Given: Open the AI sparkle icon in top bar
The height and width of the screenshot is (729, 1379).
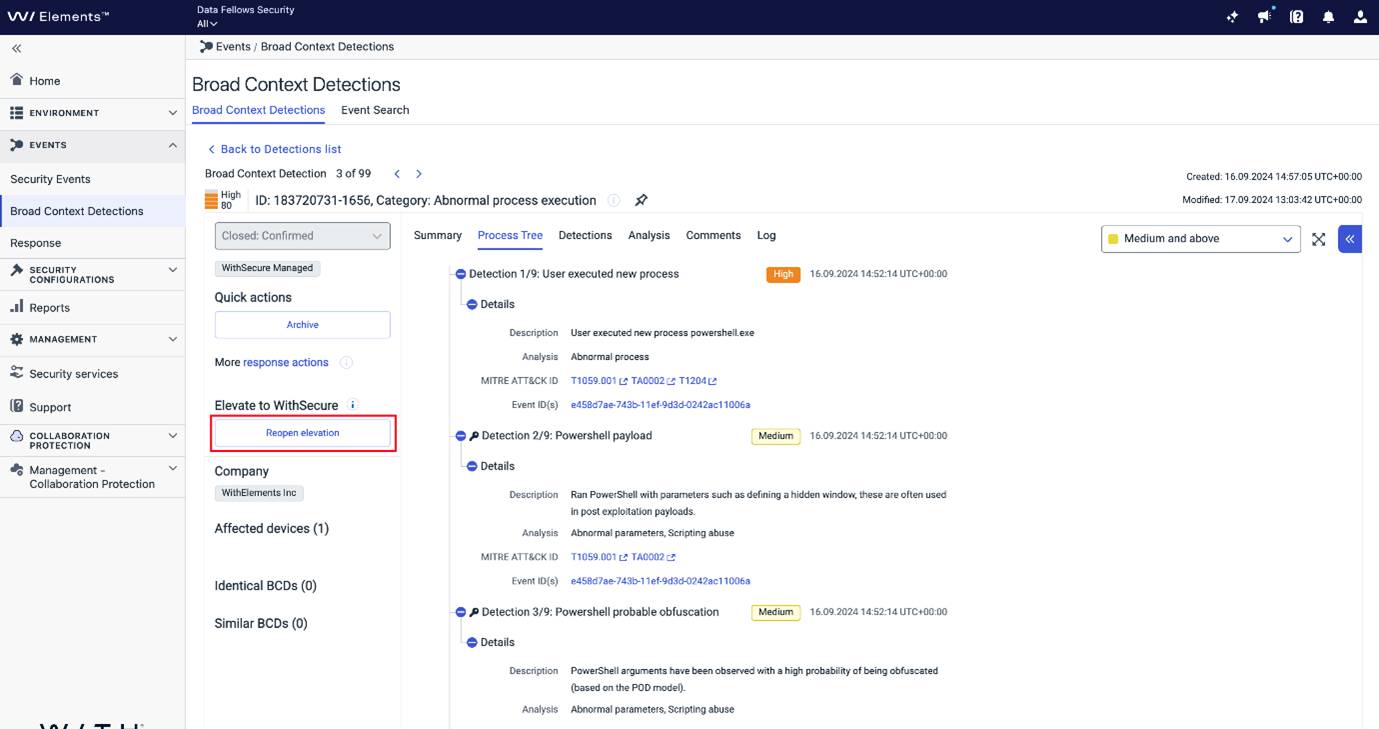Looking at the screenshot, I should pyautogui.click(x=1232, y=17).
